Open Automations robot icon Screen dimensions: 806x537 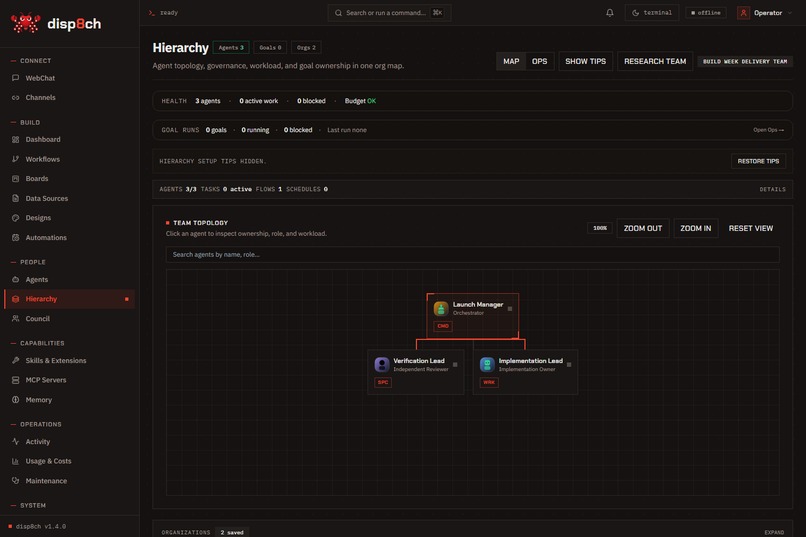[x=15, y=237]
